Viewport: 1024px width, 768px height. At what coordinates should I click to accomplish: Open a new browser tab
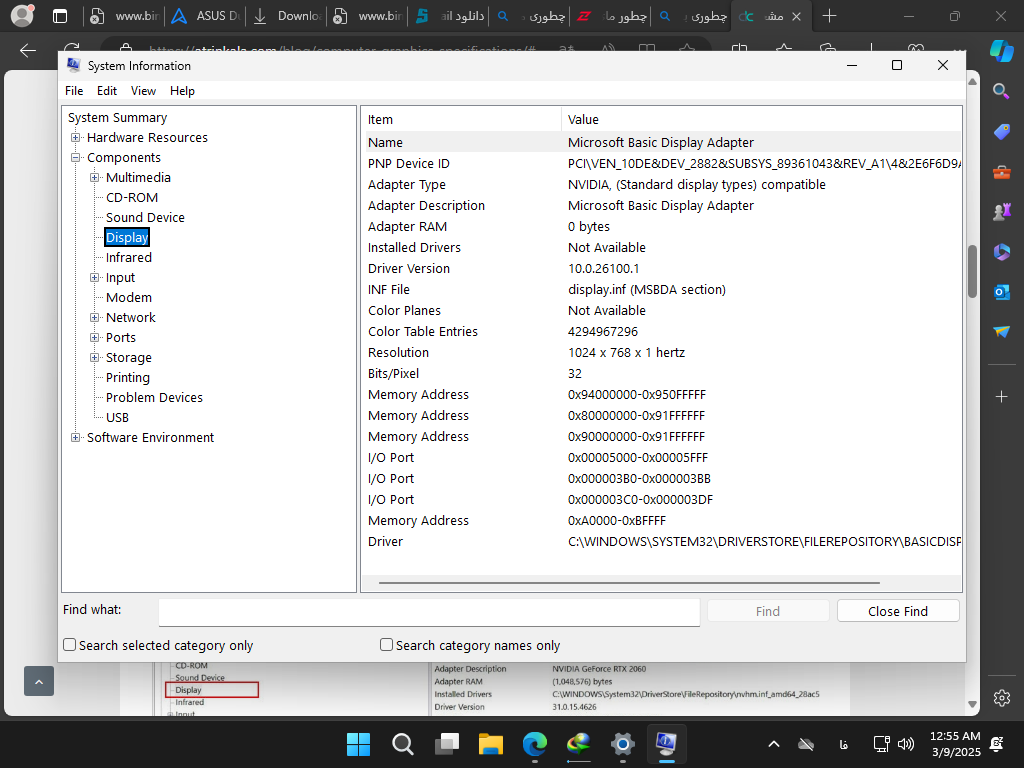tap(829, 16)
